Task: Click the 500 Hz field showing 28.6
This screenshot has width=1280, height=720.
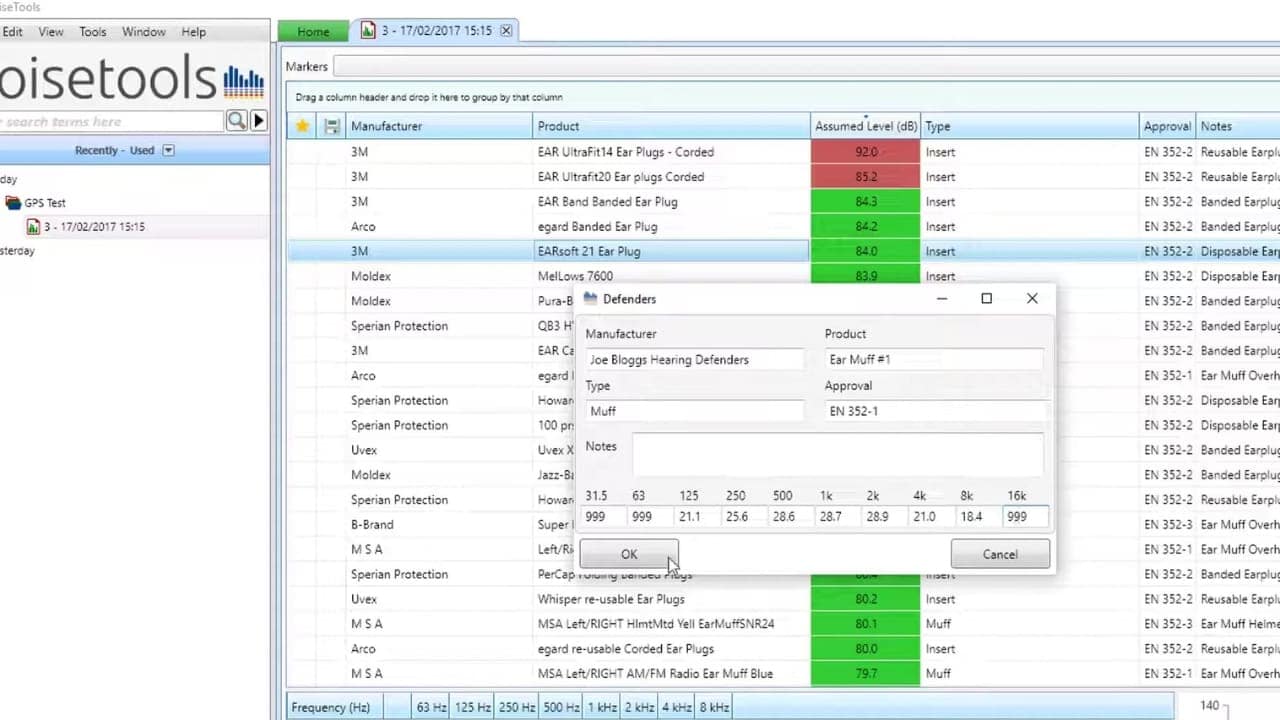Action: 791,517
